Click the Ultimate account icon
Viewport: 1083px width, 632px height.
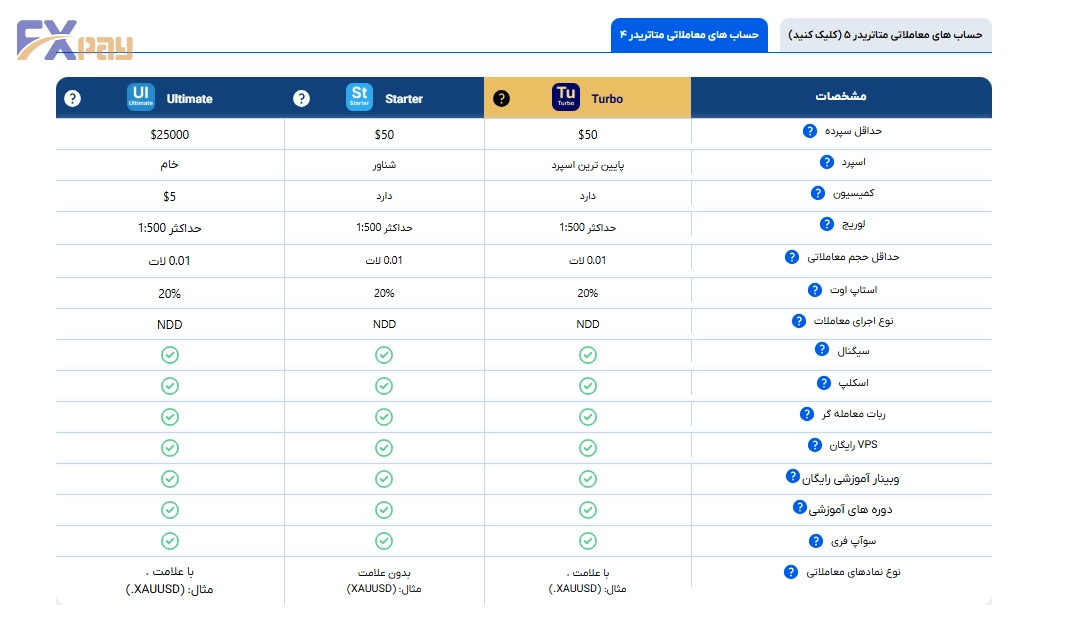(x=141, y=98)
